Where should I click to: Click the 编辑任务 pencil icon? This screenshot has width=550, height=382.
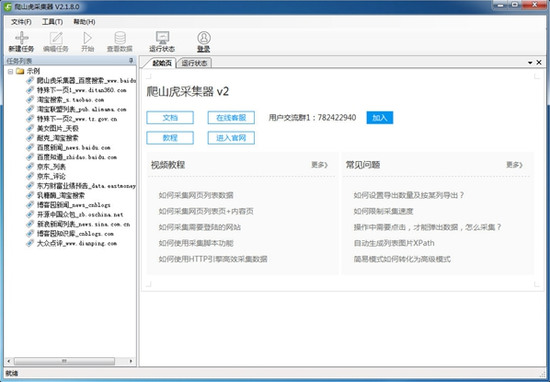[x=56, y=38]
